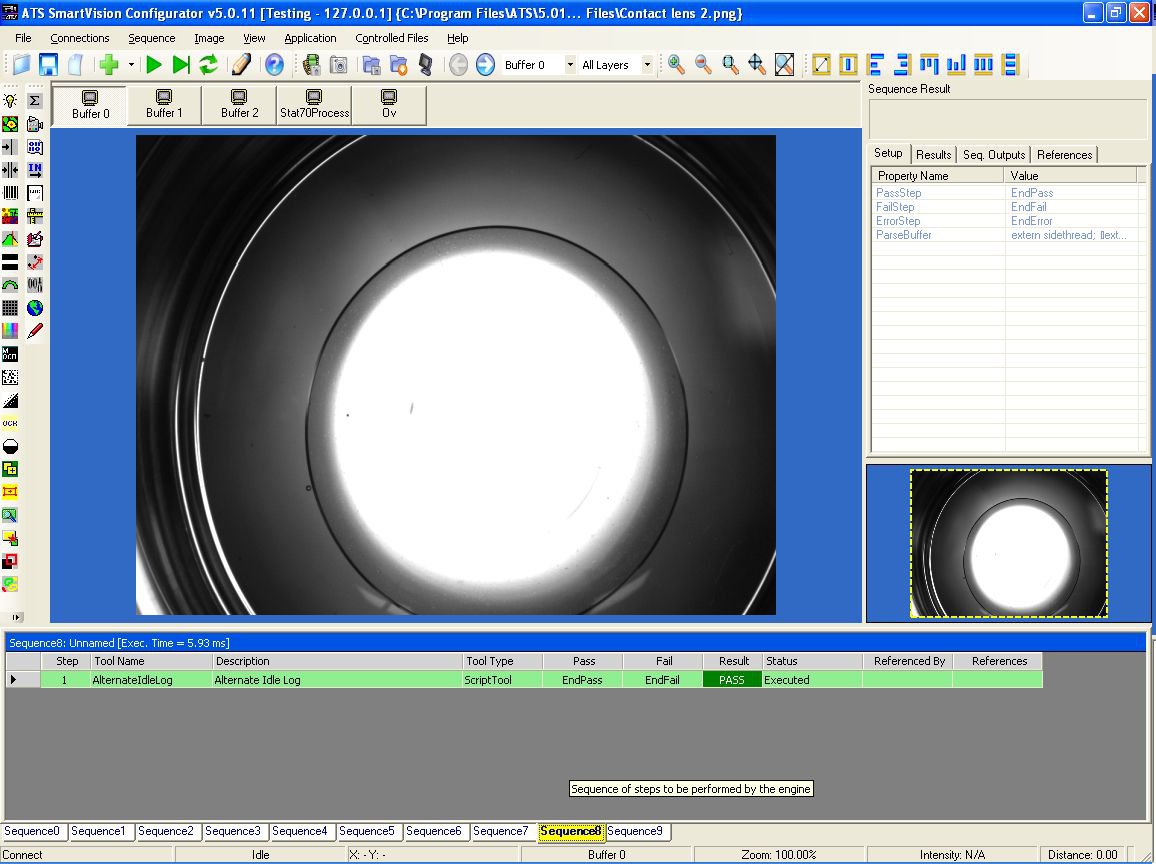Select the red pen tool in palette

[35, 331]
